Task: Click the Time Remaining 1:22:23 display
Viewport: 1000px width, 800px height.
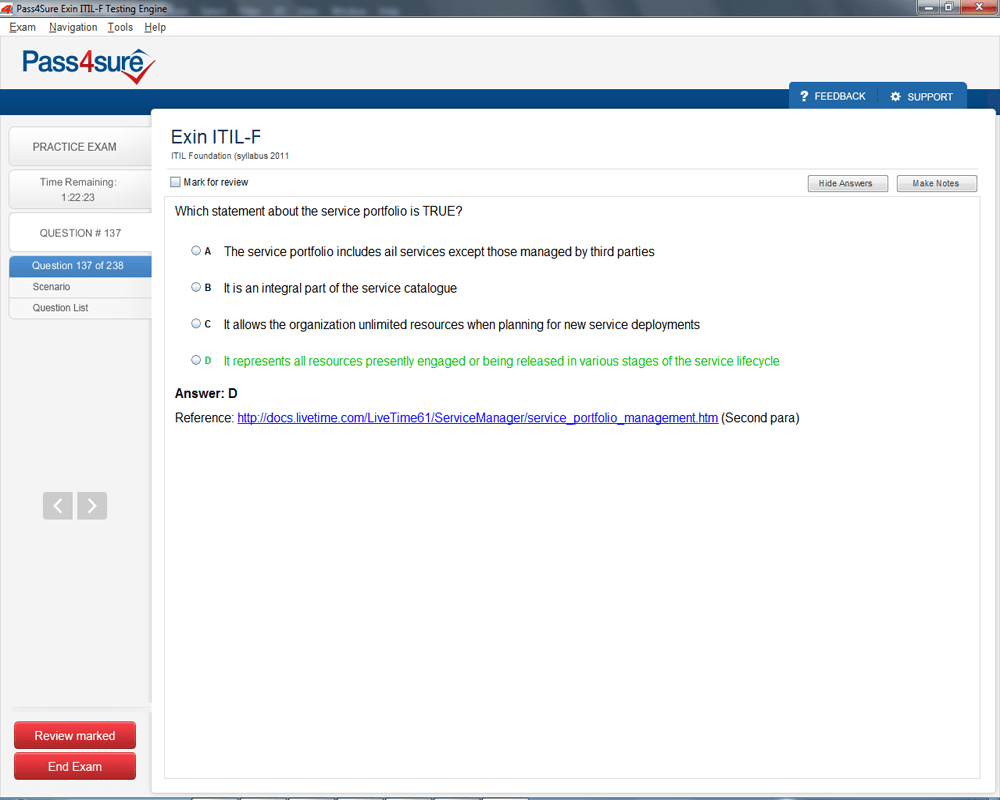Action: 80,189
